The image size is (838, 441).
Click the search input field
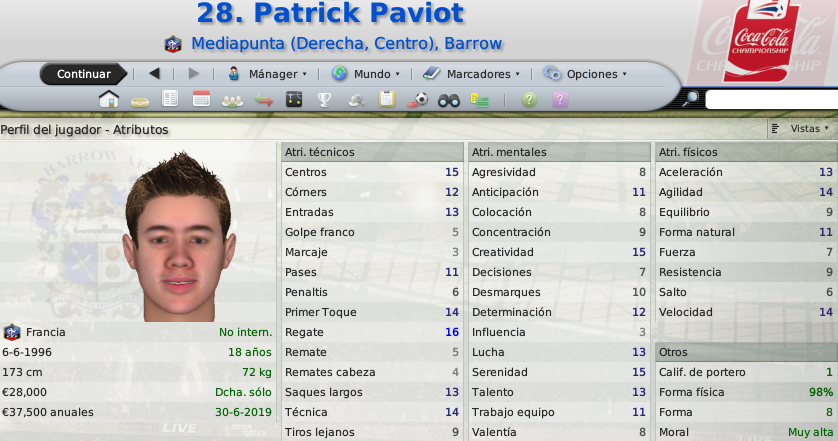[772, 99]
